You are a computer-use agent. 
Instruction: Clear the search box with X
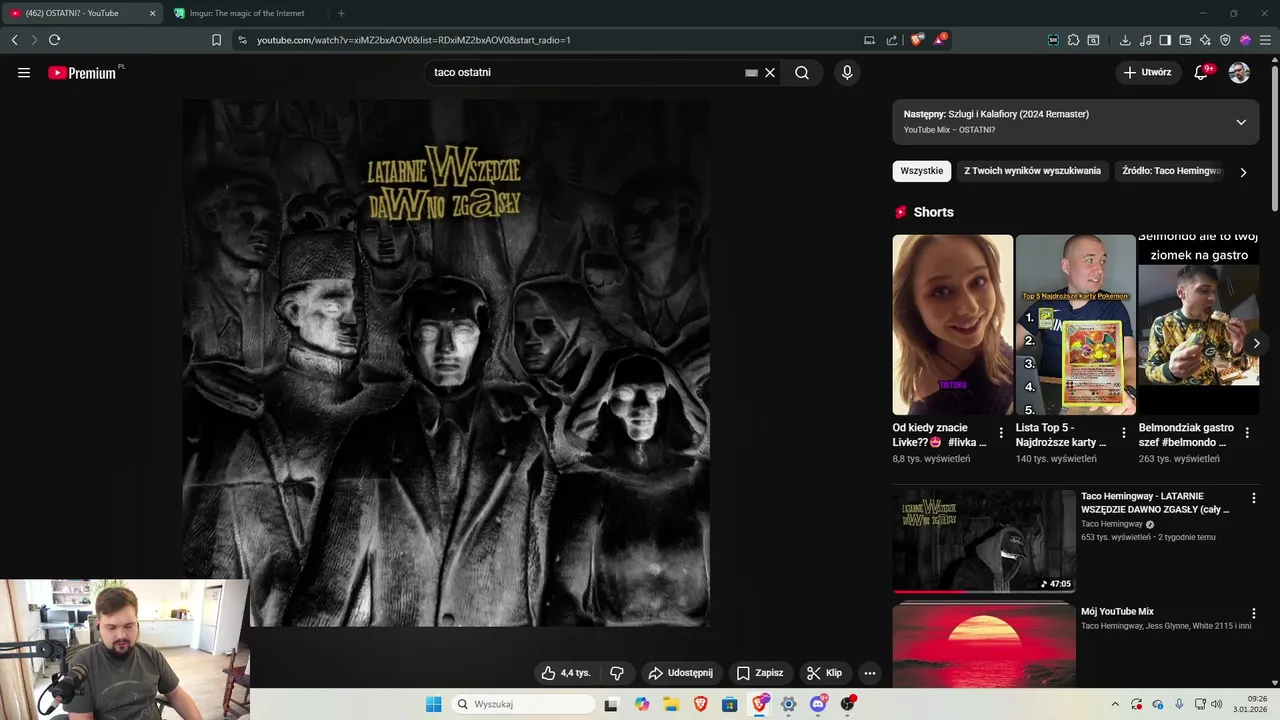coord(770,72)
